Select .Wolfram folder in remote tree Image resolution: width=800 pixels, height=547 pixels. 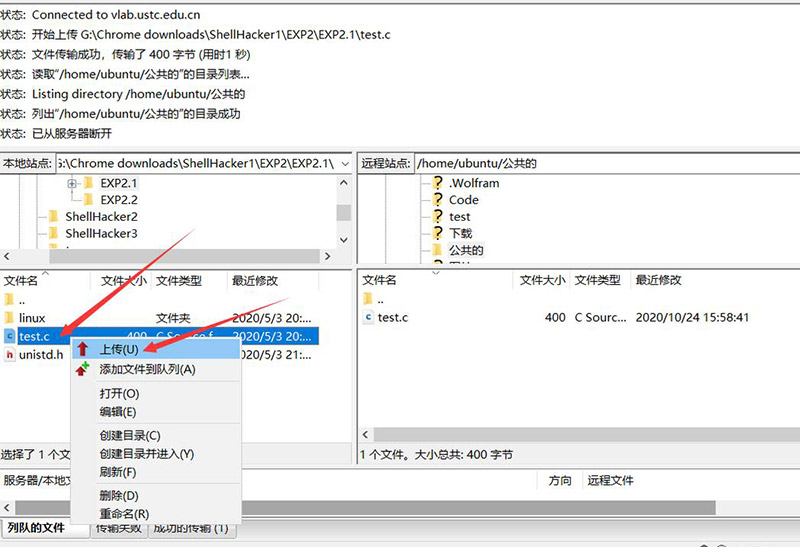point(474,183)
